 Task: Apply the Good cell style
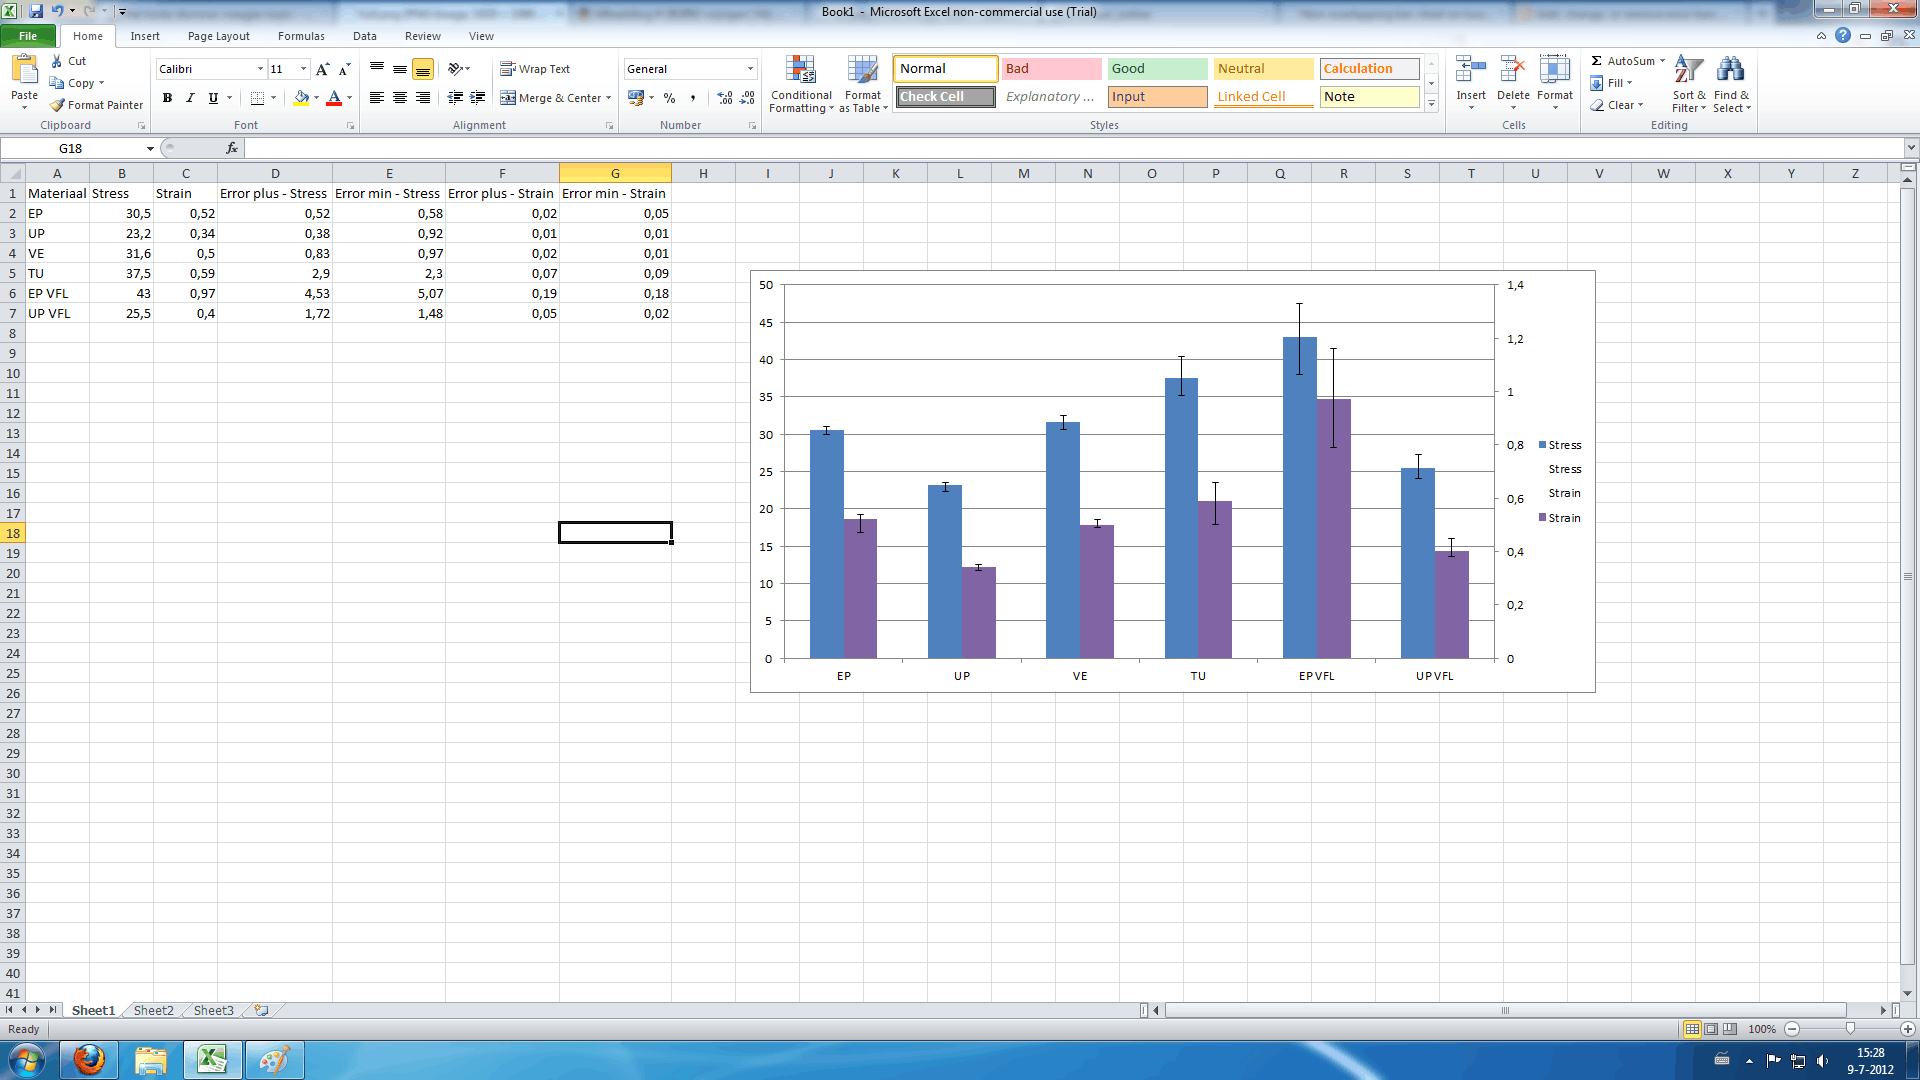tap(1156, 69)
